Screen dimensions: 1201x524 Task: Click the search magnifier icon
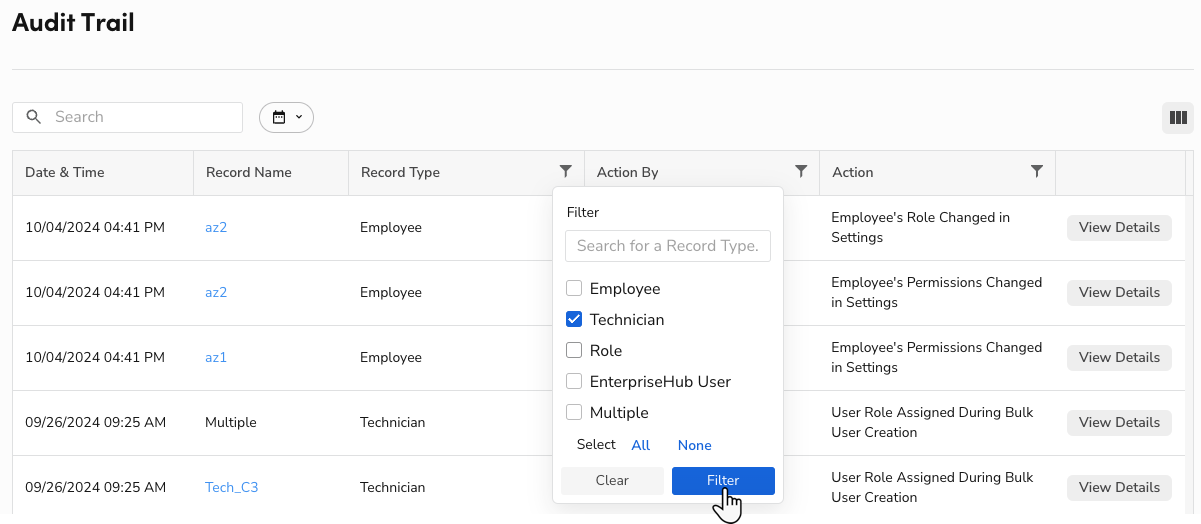(x=34, y=117)
